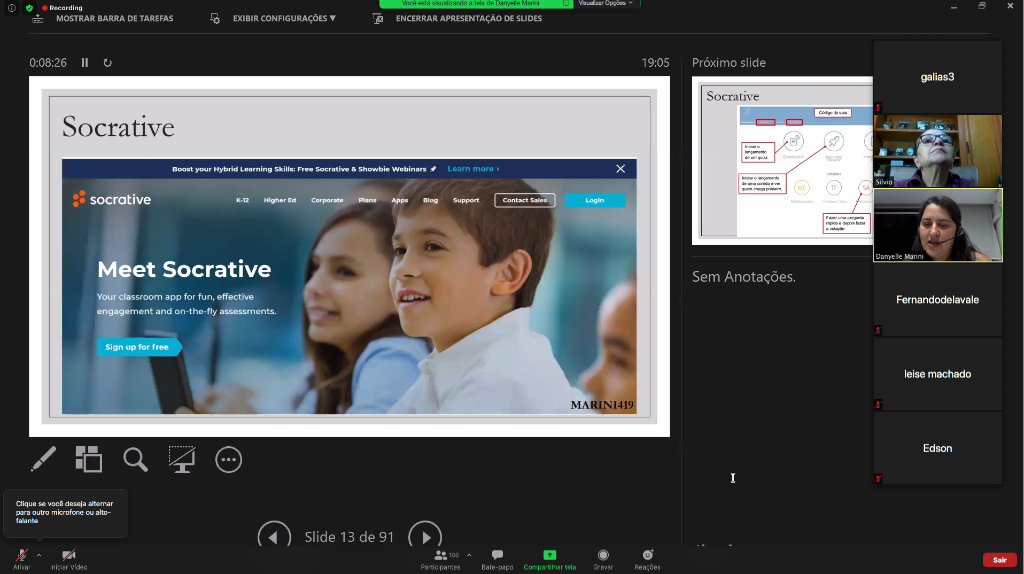Close the Socrative webinar banner
The height and width of the screenshot is (574, 1024).
[620, 168]
